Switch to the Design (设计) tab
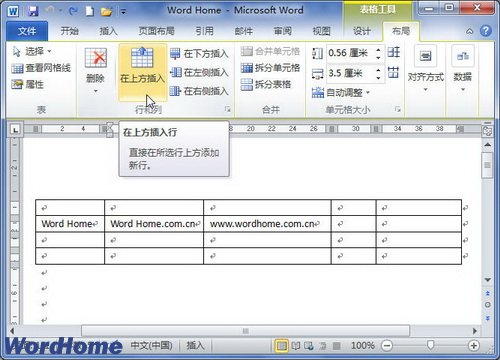500x360 pixels. click(362, 31)
